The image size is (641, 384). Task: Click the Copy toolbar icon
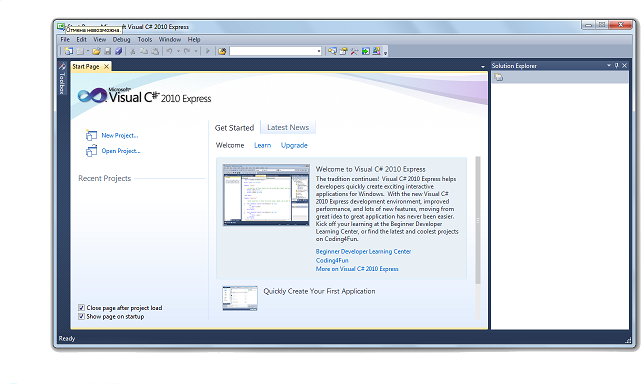(x=144, y=51)
